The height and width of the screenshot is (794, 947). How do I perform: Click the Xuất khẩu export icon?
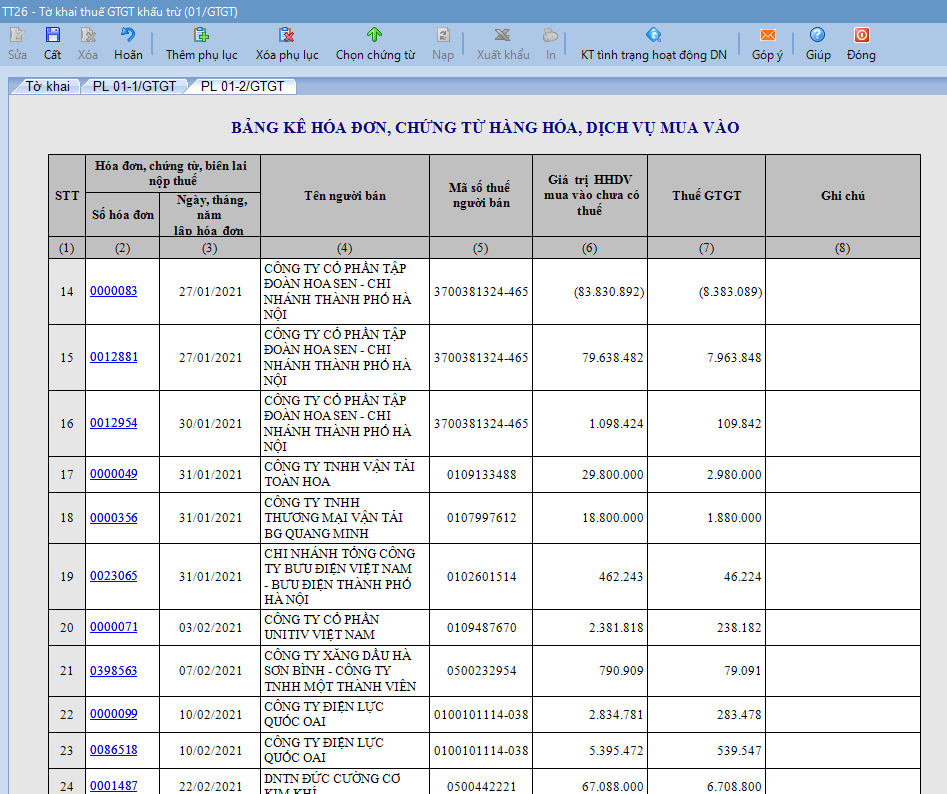pyautogui.click(x=502, y=35)
